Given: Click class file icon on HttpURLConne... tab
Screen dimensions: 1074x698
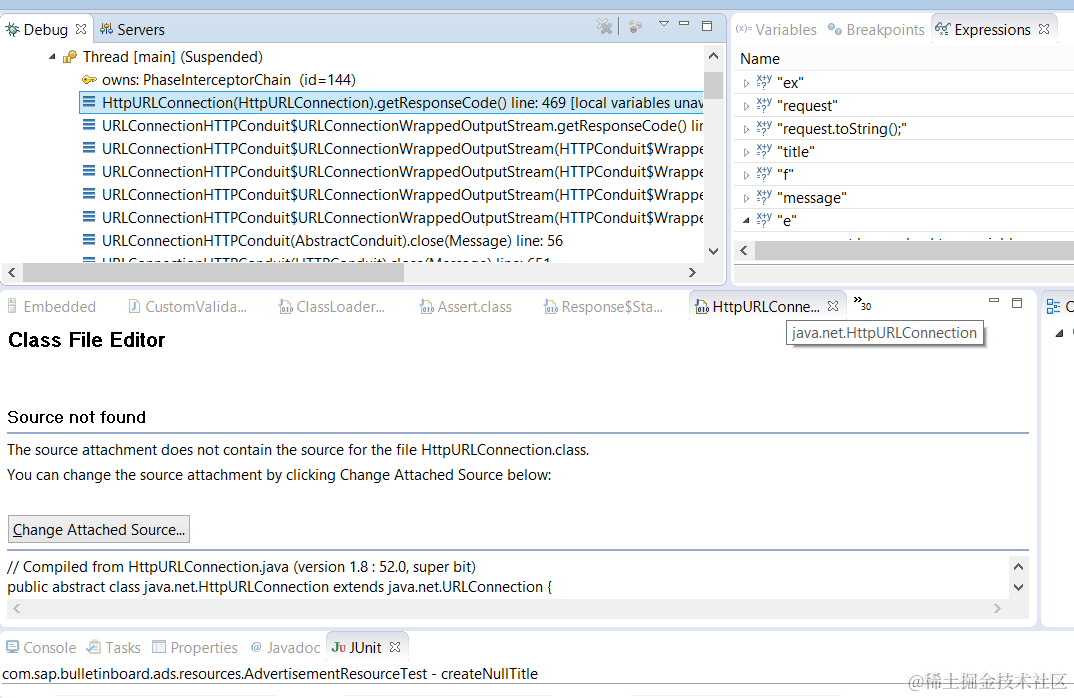Looking at the screenshot, I should click(x=701, y=307).
